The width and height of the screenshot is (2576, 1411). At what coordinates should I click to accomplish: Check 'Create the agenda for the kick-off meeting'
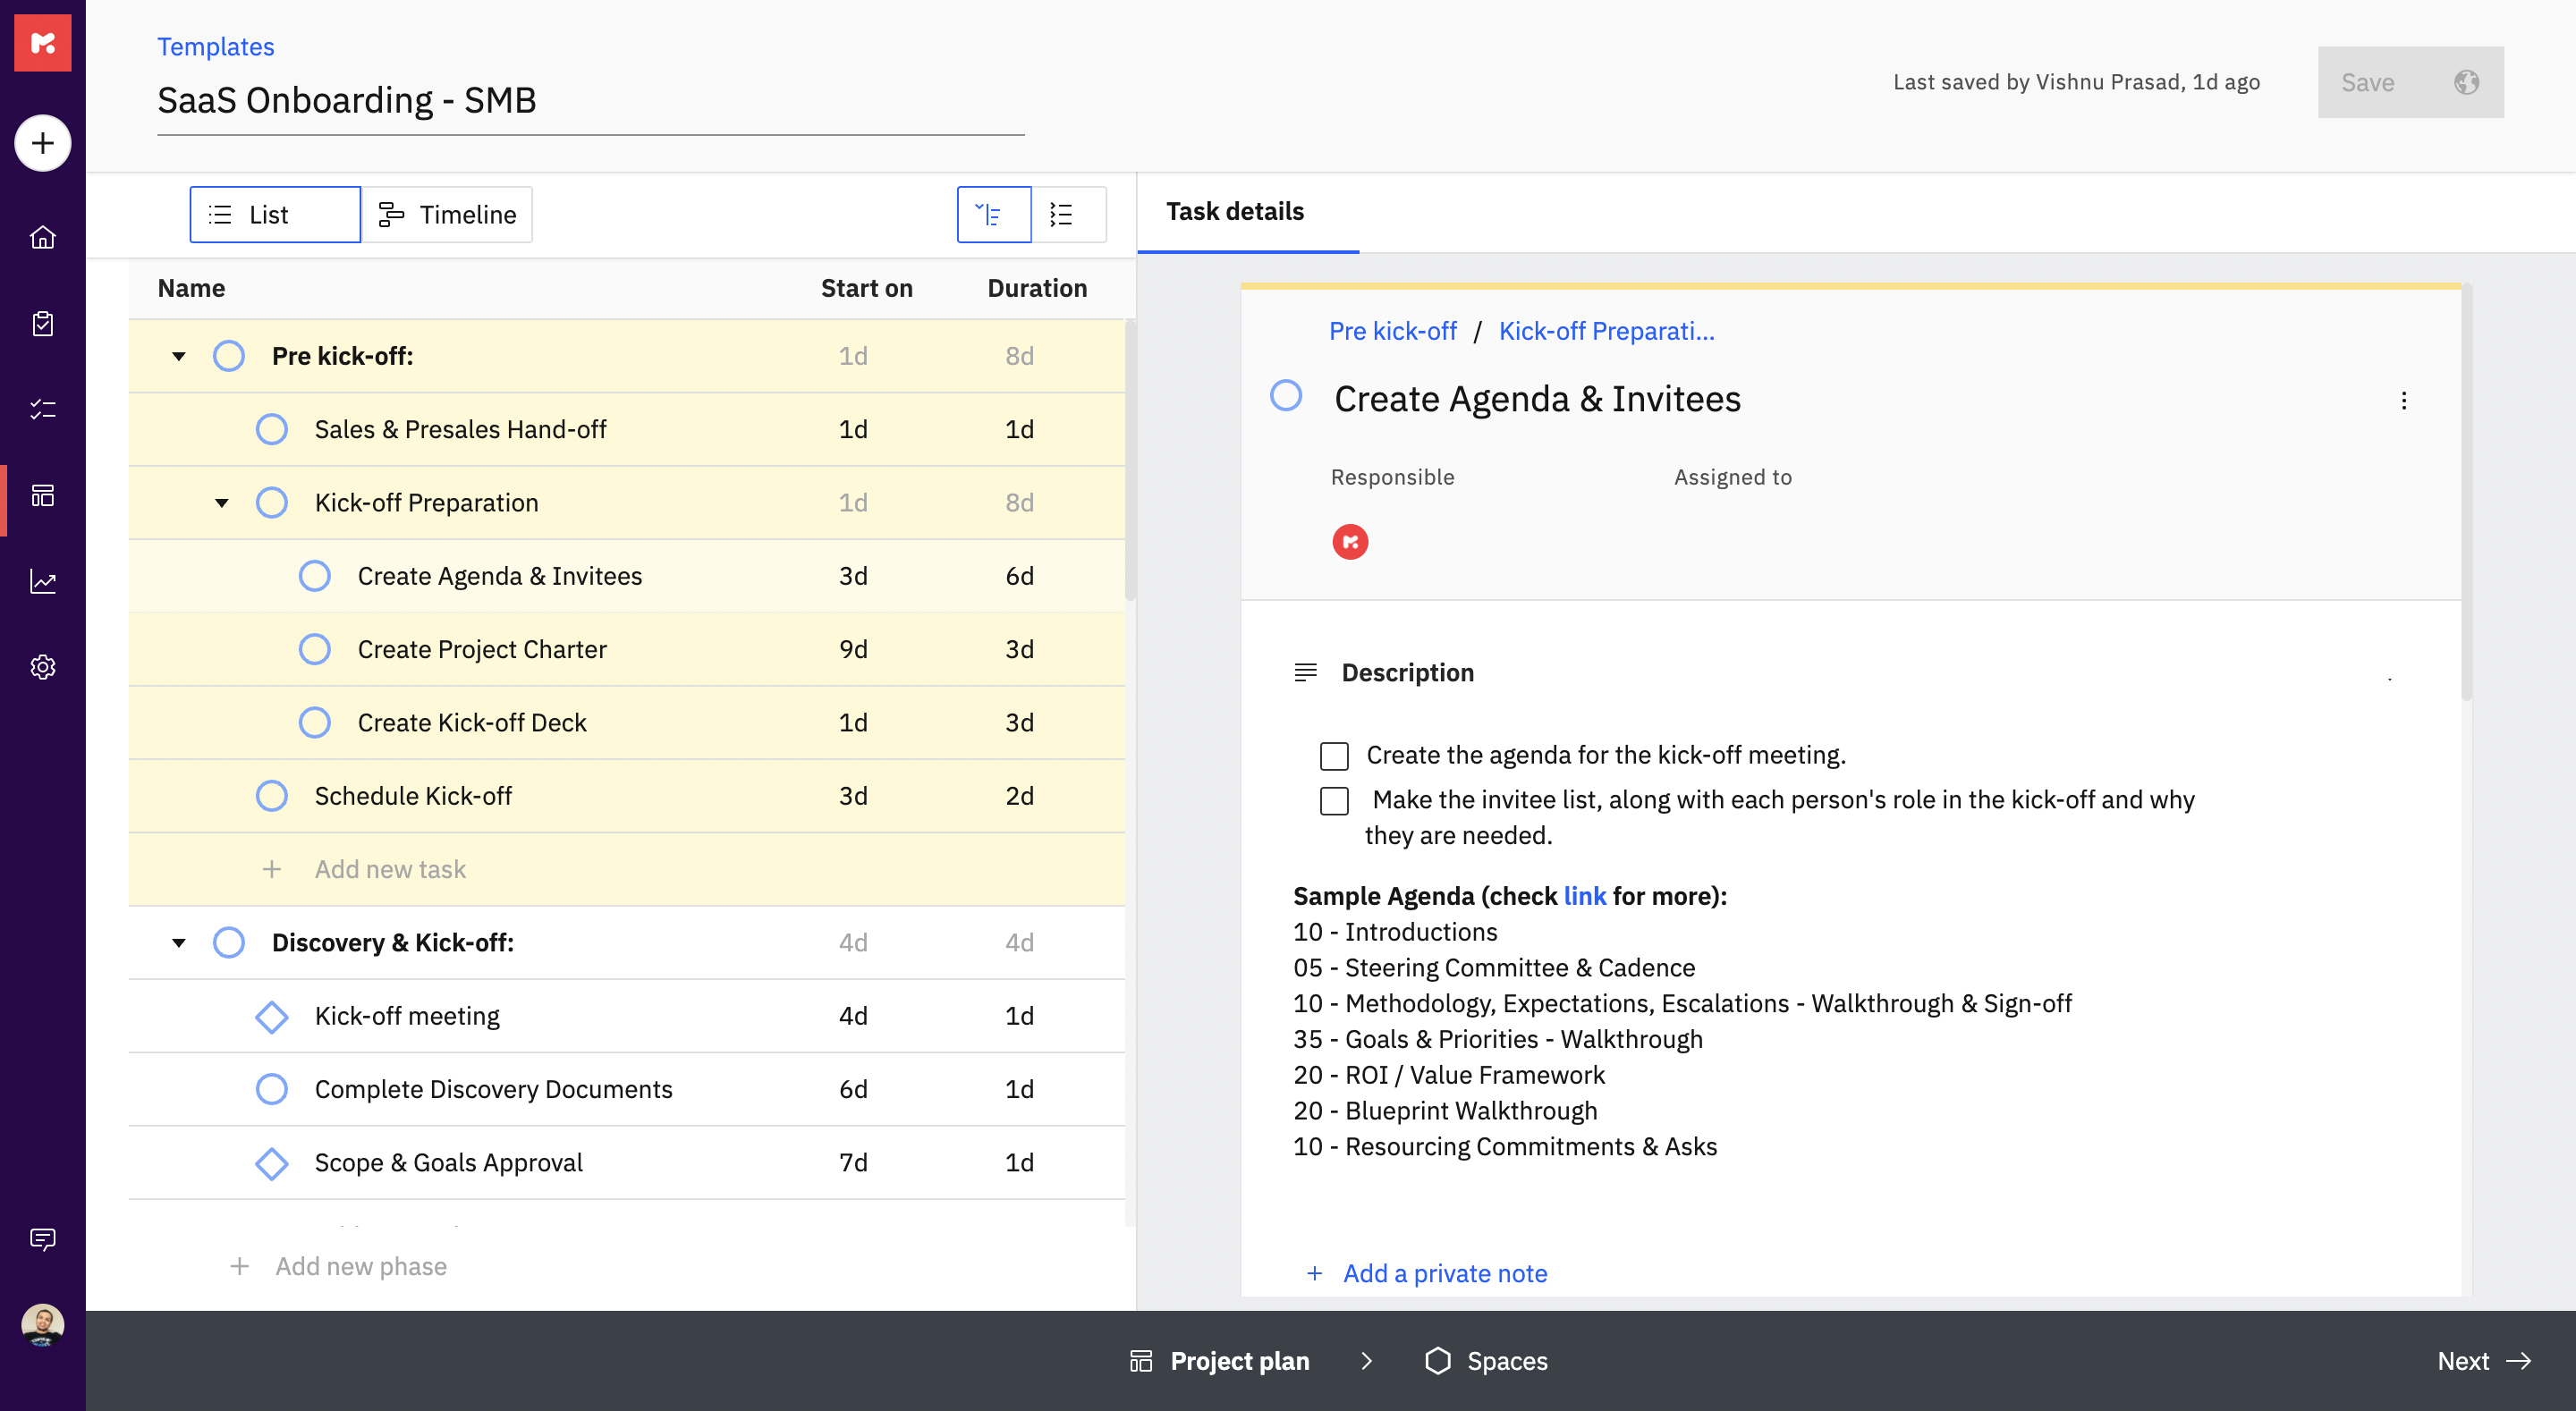click(1334, 756)
